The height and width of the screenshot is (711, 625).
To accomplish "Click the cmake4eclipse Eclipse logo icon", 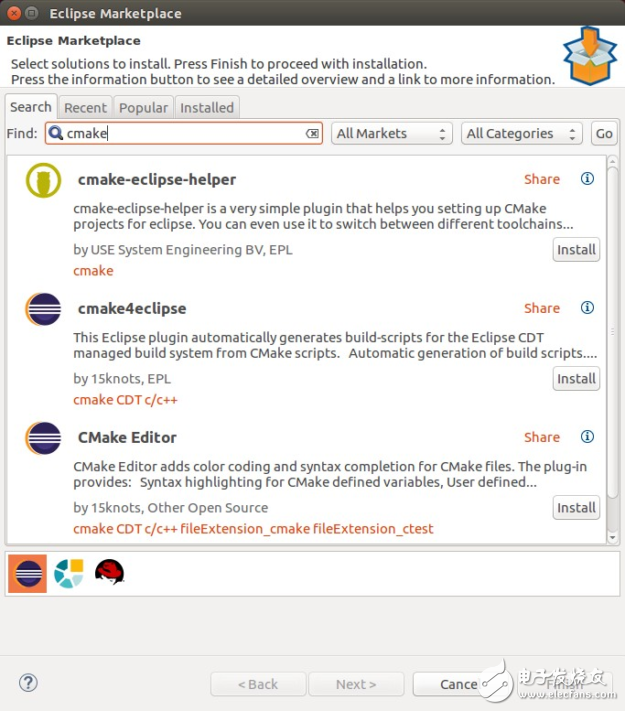I will click(44, 309).
